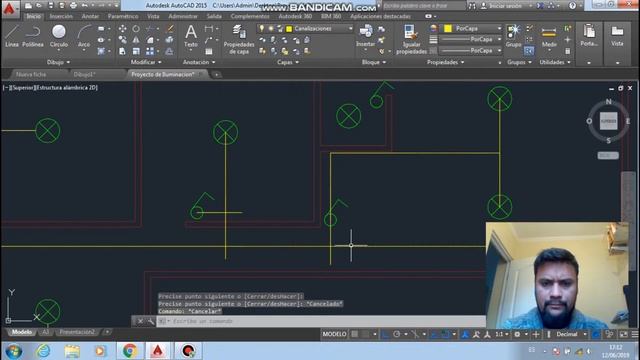Expand the Dibujo panel
640x360 pixels.
tap(58, 62)
